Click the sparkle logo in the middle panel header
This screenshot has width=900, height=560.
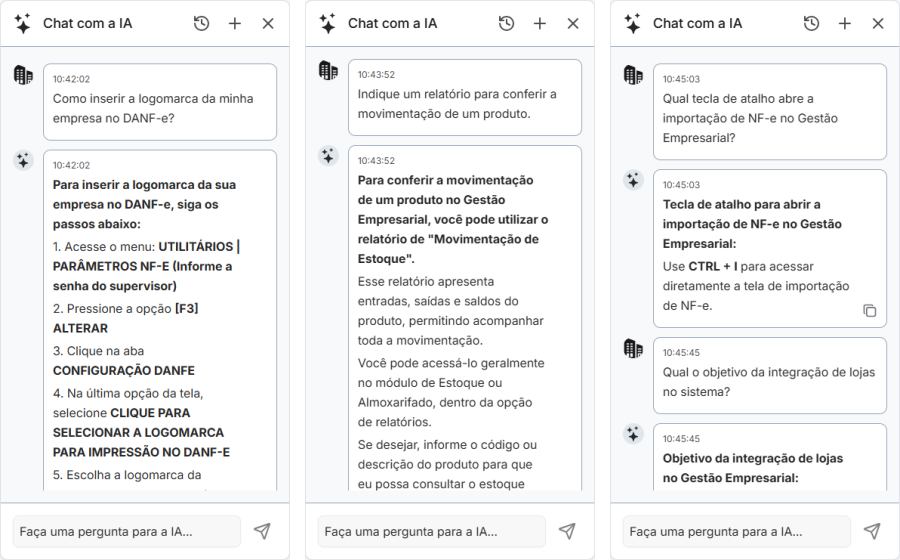click(x=327, y=24)
